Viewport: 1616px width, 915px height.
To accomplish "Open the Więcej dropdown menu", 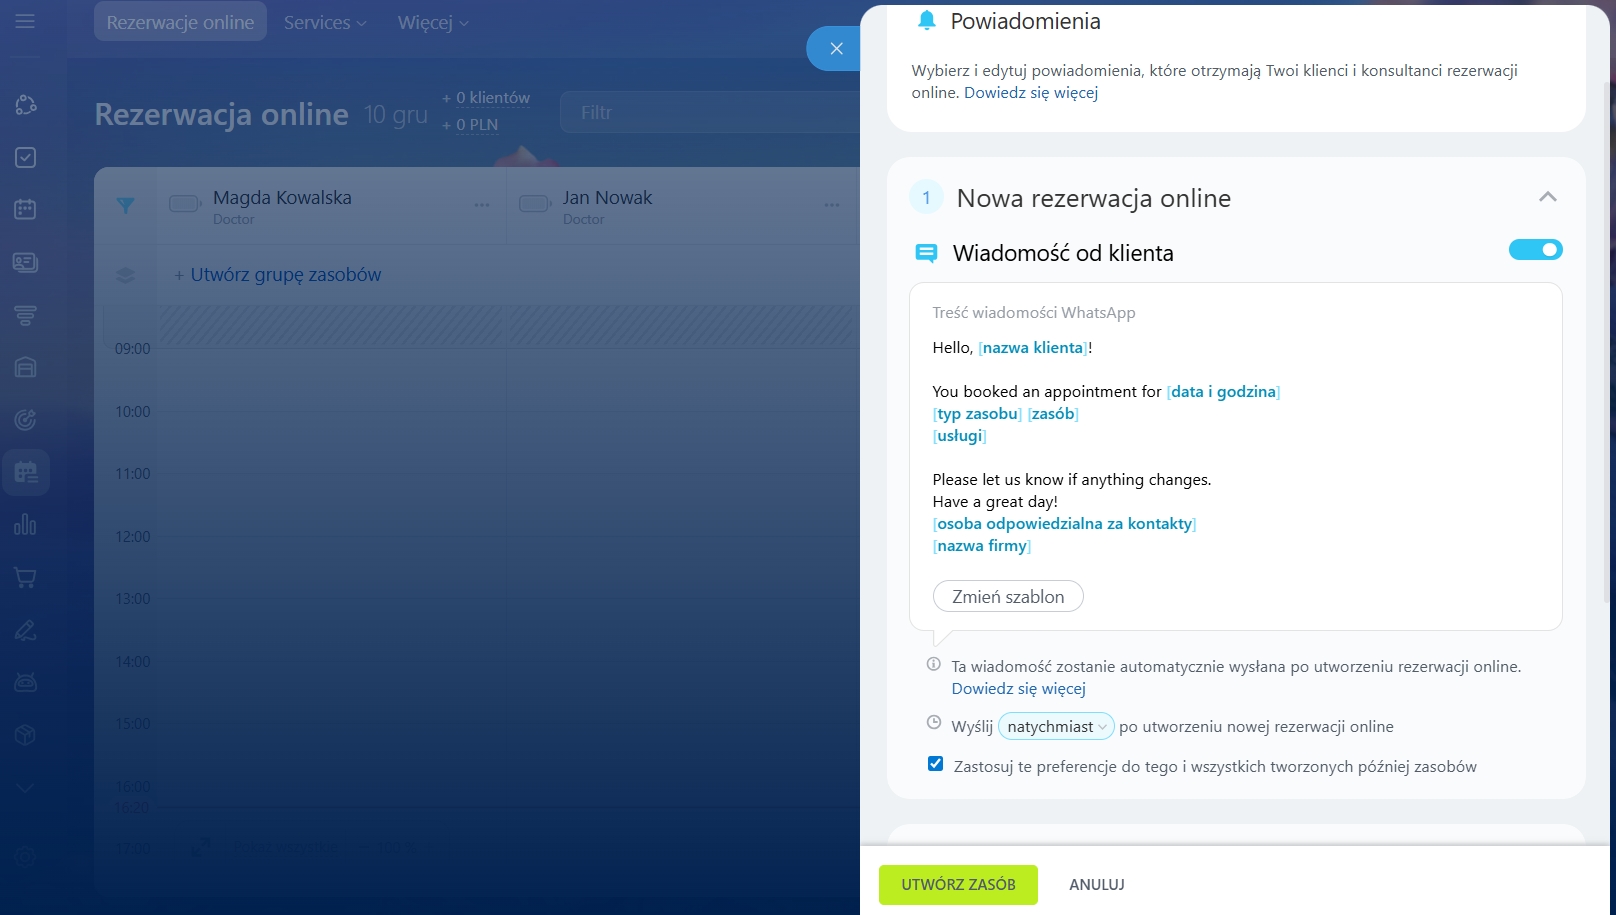I will [433, 22].
